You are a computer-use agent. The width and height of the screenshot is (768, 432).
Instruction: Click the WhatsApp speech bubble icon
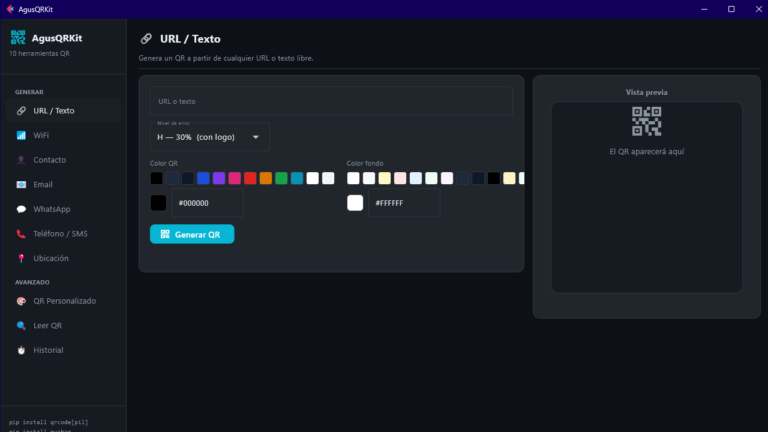(x=21, y=209)
